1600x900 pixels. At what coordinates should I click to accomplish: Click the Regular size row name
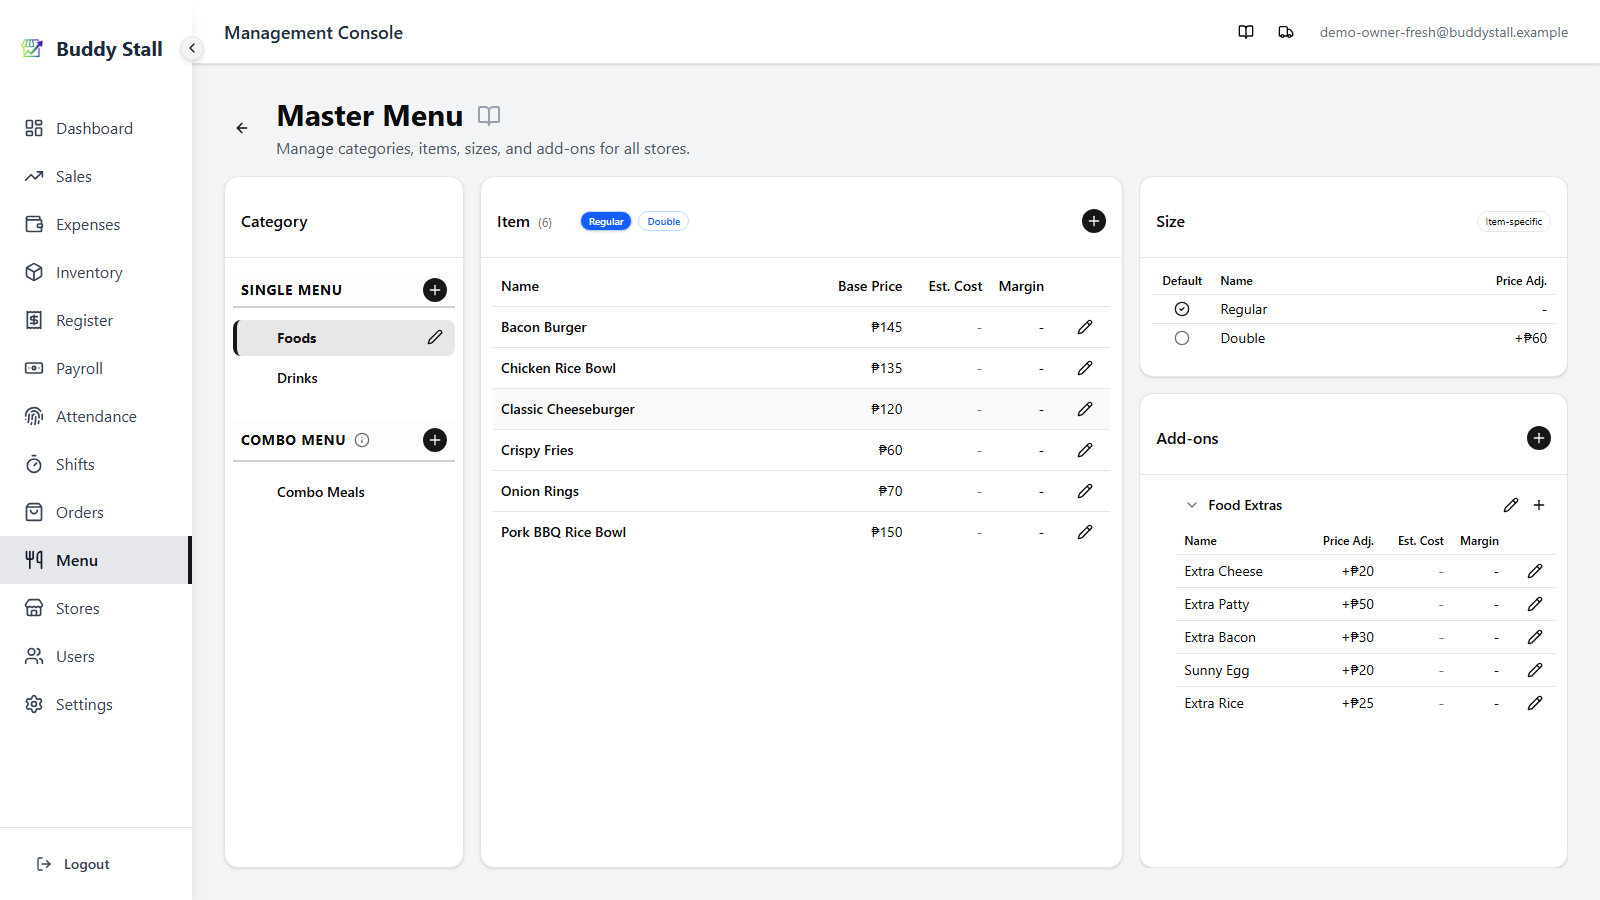click(1243, 309)
